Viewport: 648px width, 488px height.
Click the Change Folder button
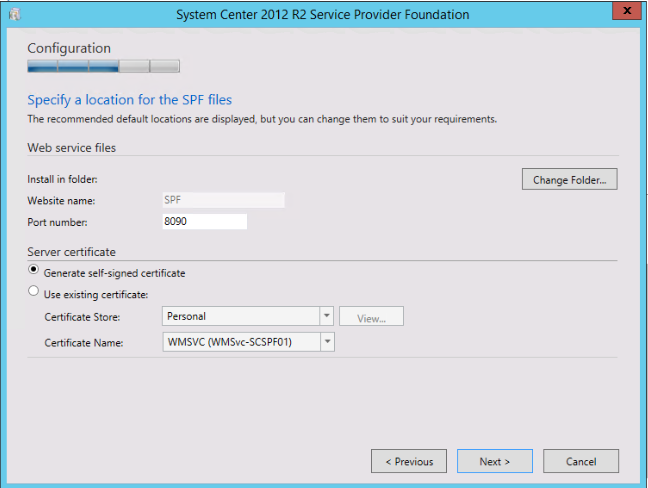coord(569,180)
